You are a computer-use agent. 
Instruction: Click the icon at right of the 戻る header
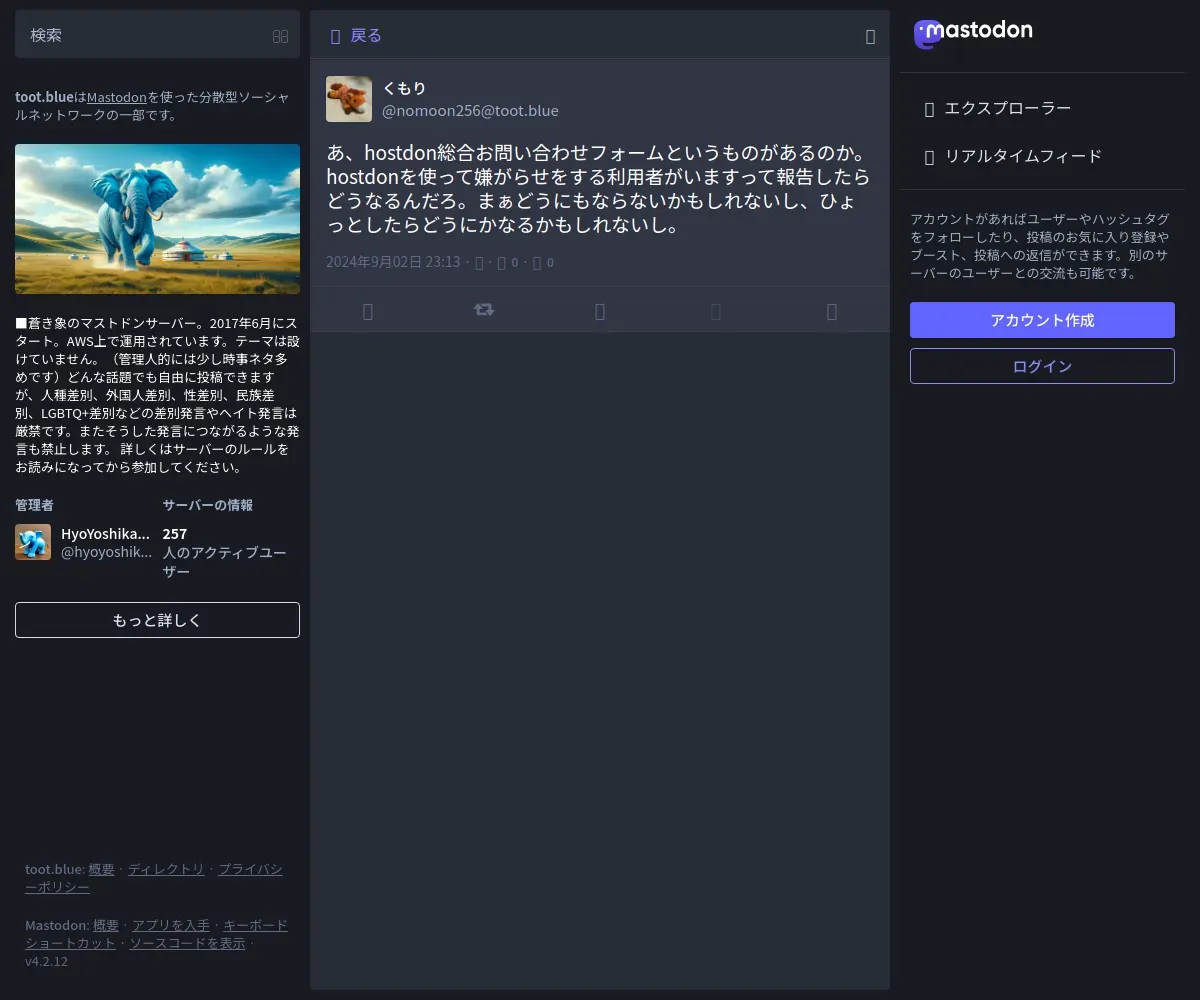tap(870, 36)
